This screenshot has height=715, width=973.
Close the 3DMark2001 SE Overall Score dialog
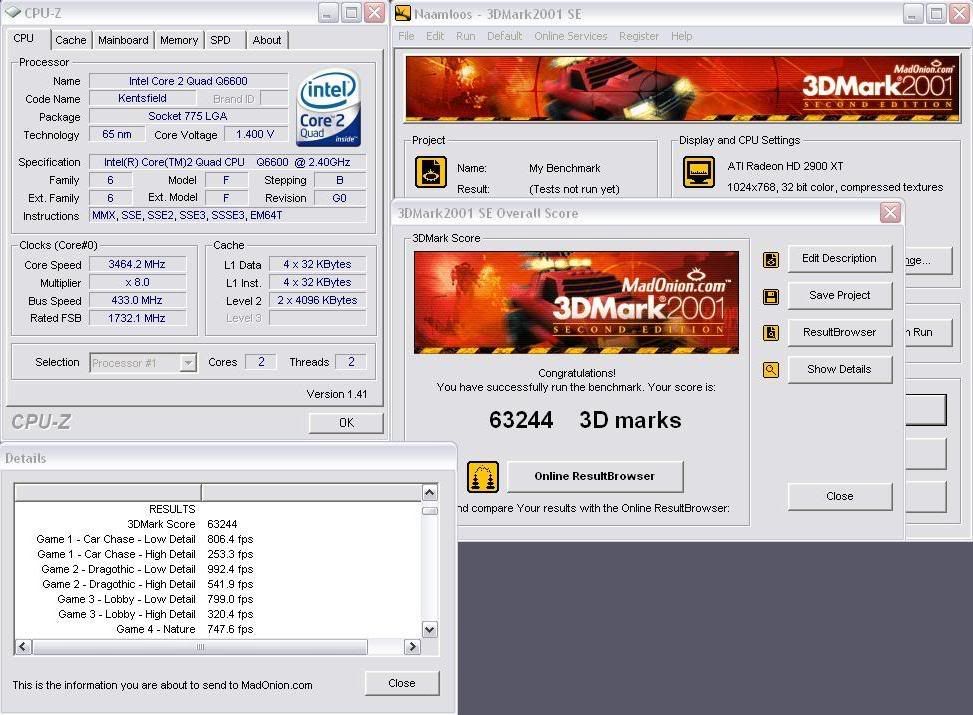890,213
